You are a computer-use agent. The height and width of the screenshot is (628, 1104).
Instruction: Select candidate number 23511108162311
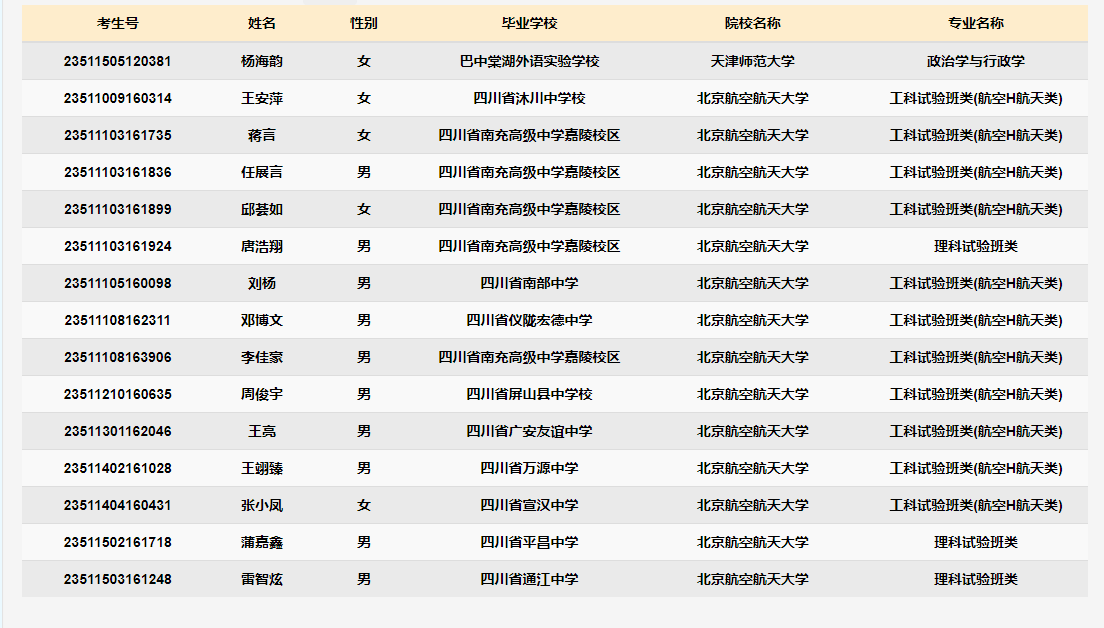(x=118, y=320)
